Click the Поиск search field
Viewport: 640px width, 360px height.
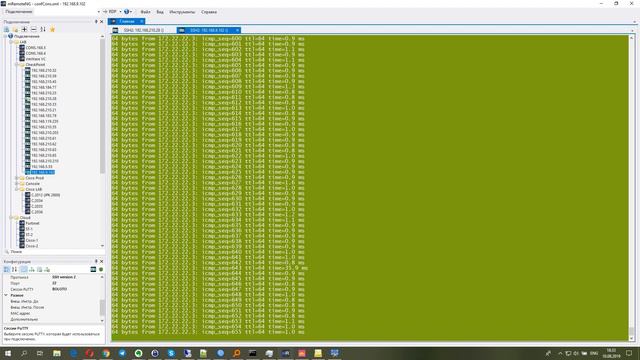[53, 252]
